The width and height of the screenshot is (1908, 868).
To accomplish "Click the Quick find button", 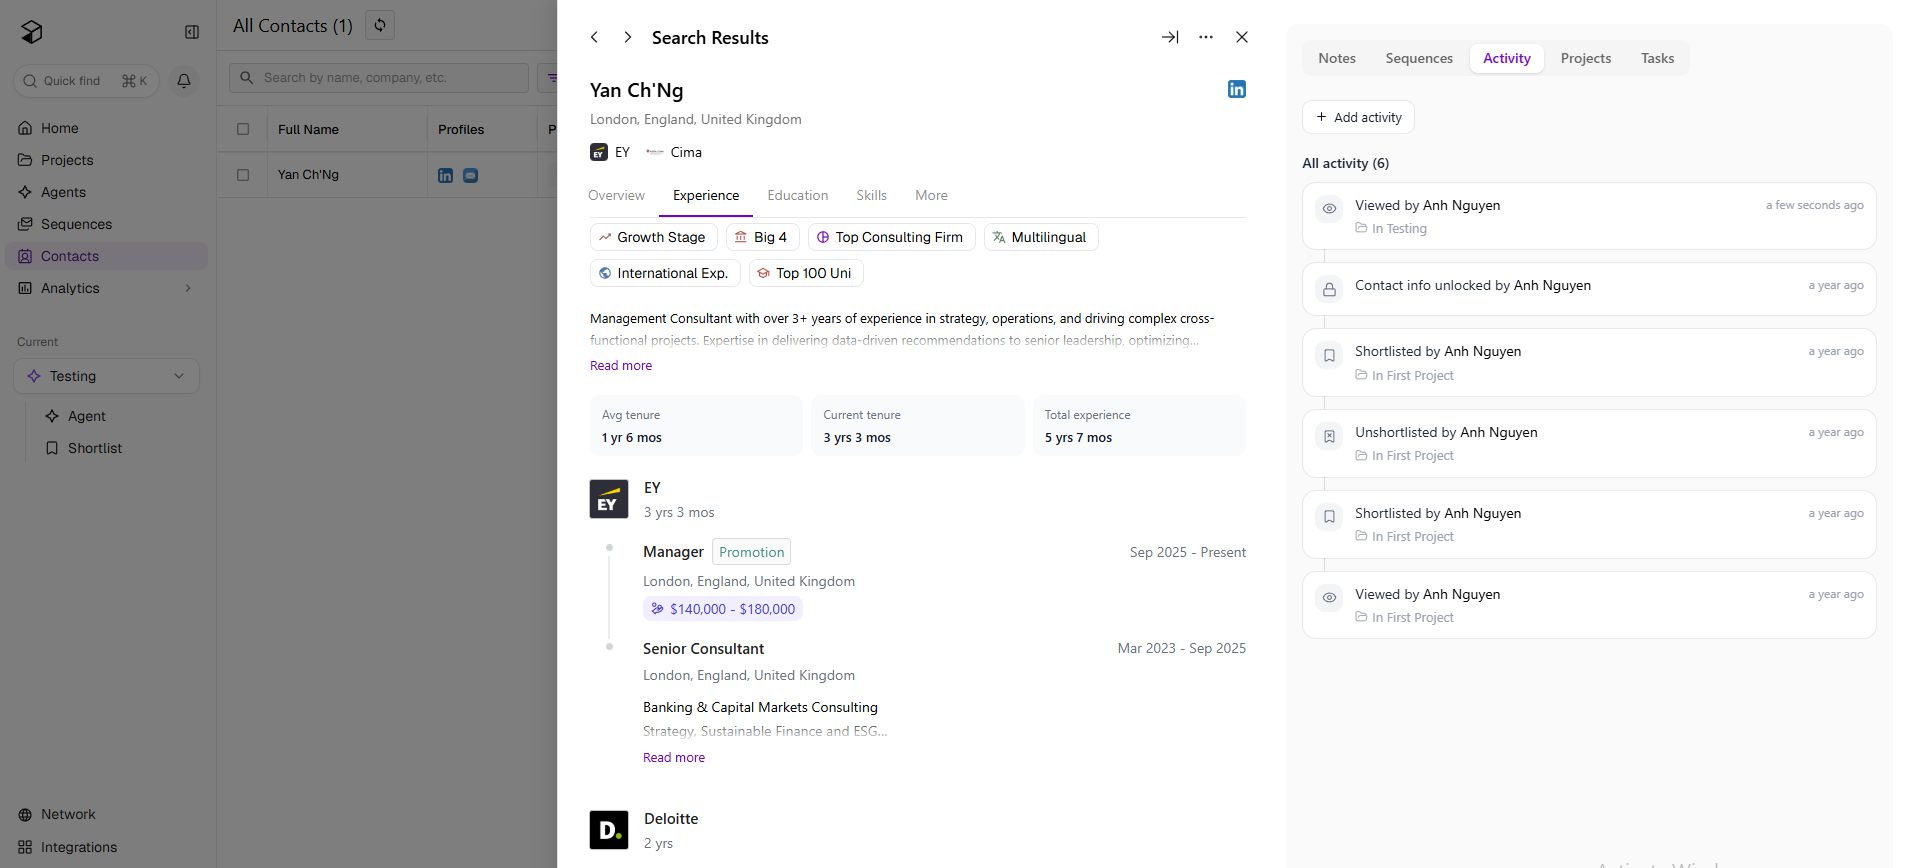I will click(x=86, y=81).
